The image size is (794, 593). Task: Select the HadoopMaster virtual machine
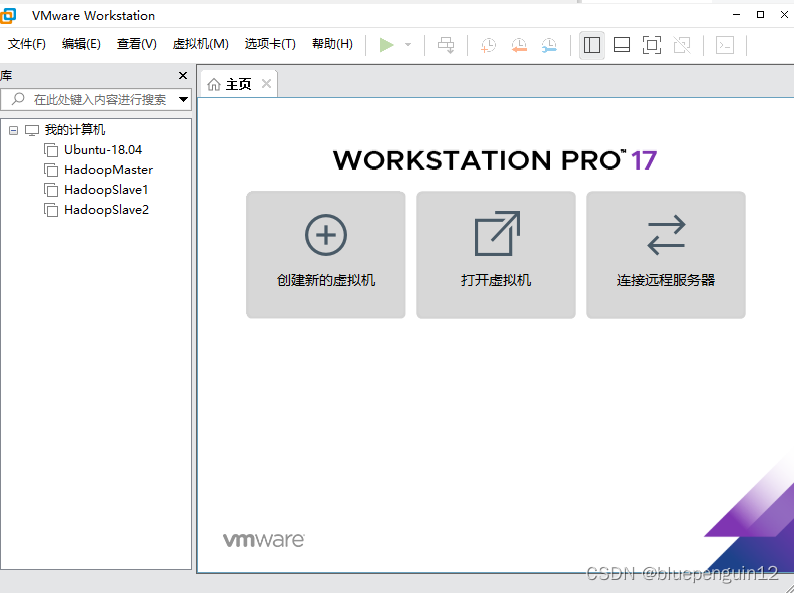pyautogui.click(x=108, y=170)
